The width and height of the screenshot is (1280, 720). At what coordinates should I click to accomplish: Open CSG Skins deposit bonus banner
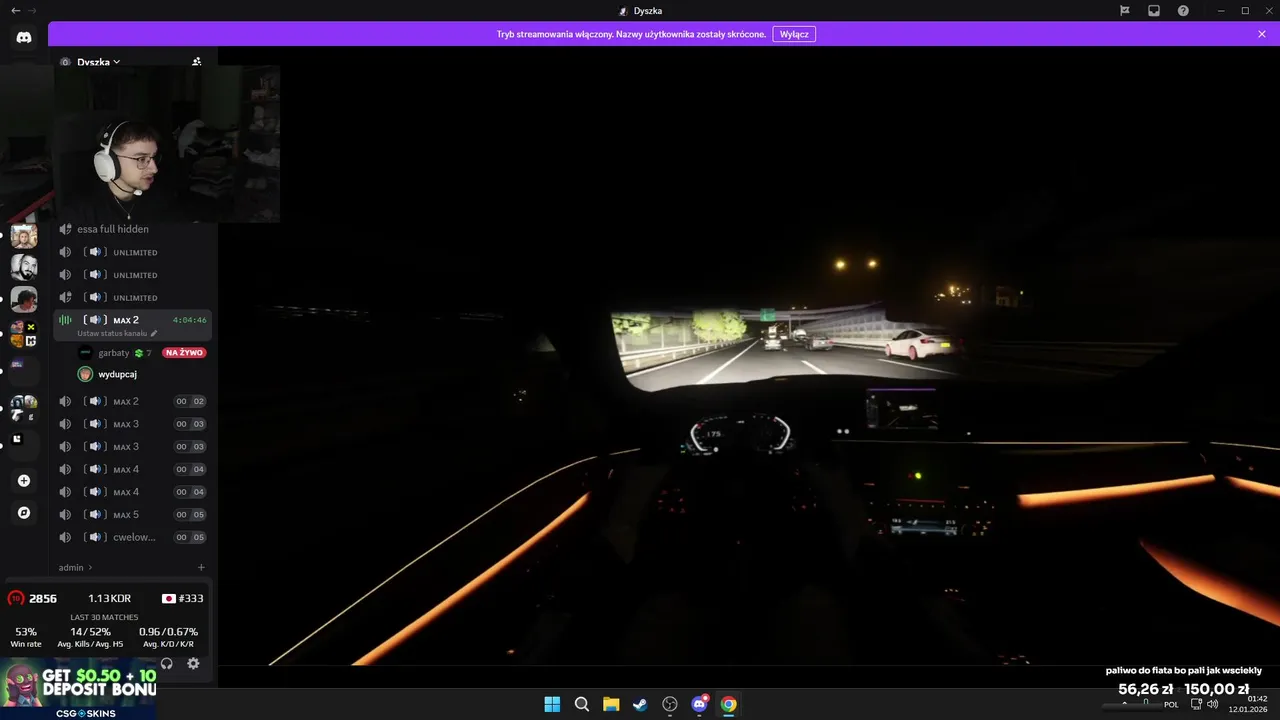(x=78, y=688)
